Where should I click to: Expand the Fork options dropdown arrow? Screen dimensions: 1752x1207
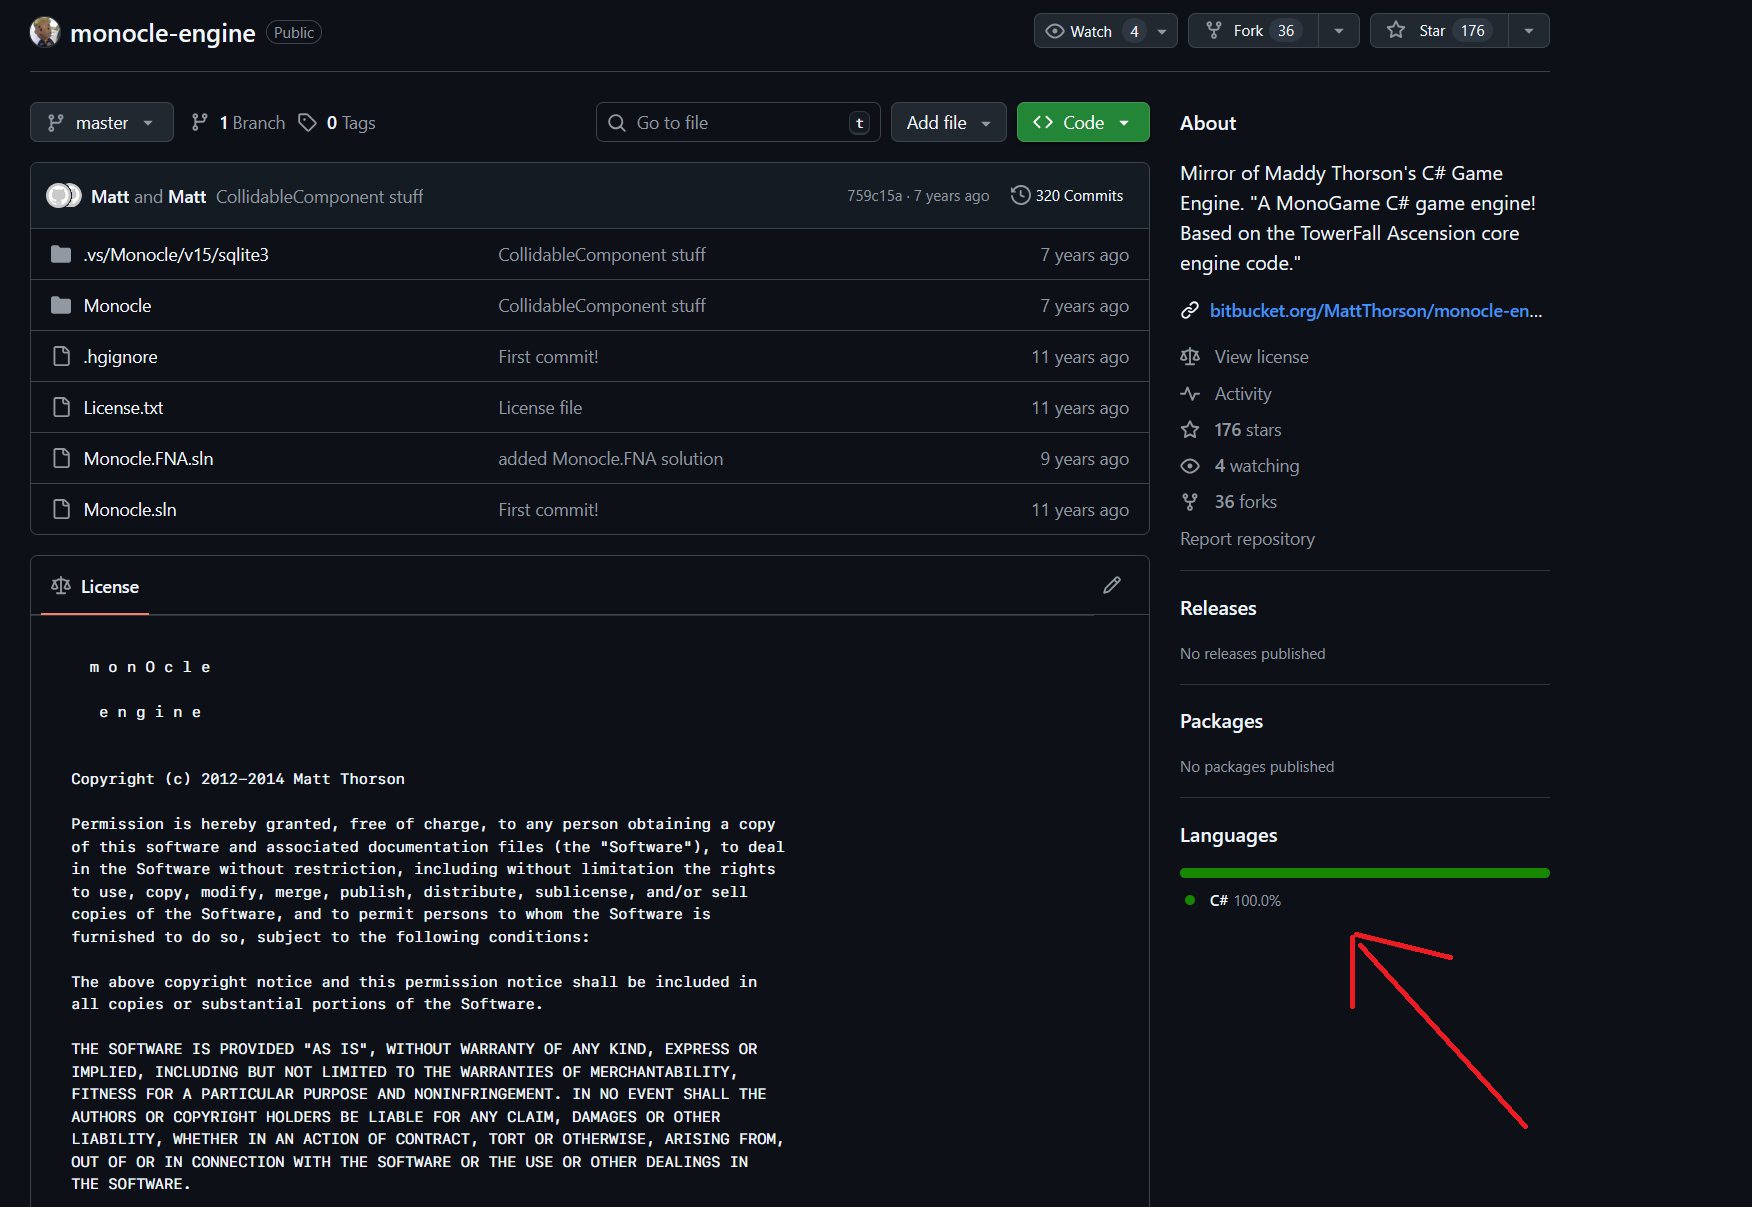click(x=1339, y=31)
